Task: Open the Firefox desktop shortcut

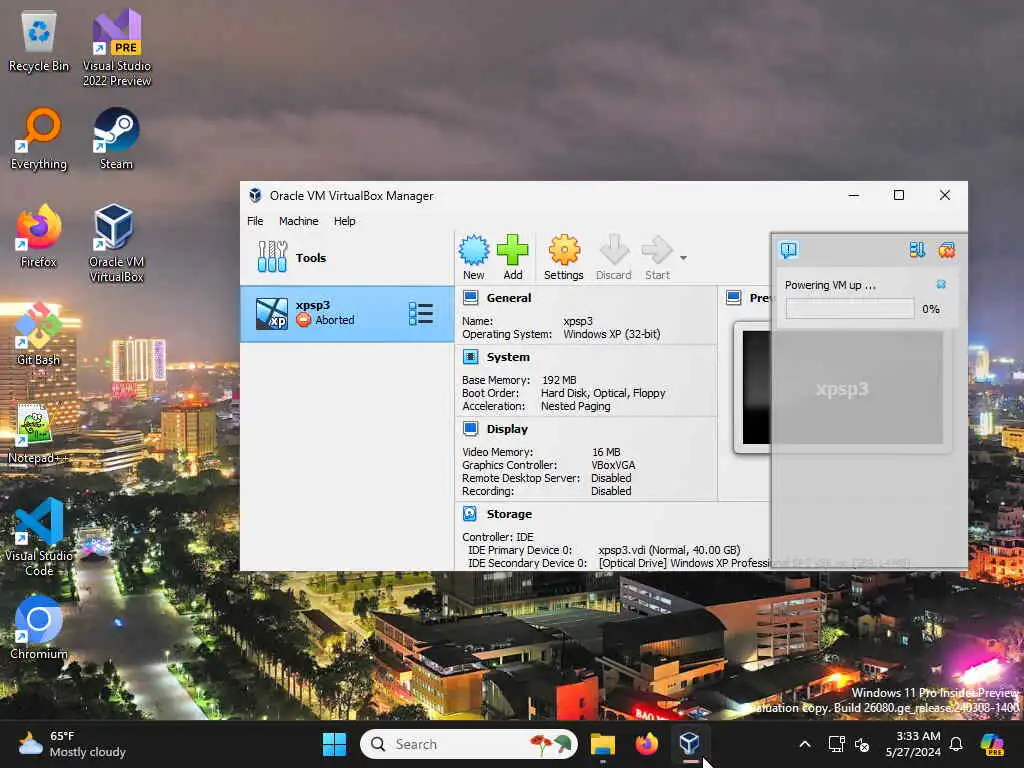Action: click(x=39, y=237)
